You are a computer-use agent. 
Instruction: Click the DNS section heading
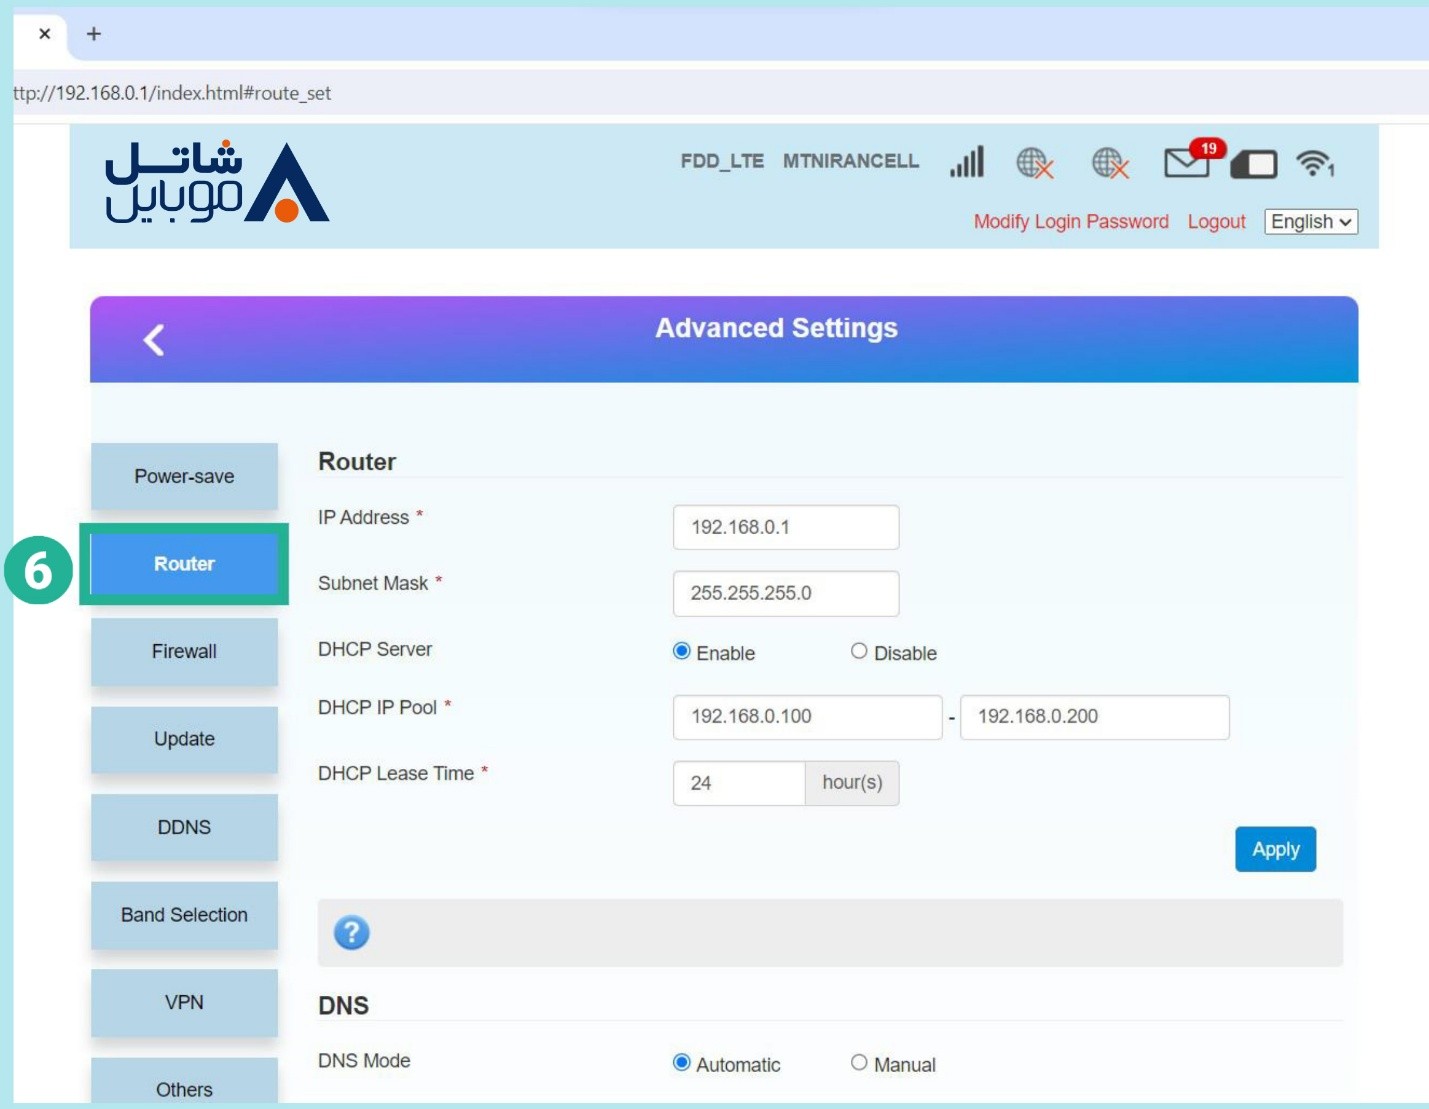[343, 1005]
